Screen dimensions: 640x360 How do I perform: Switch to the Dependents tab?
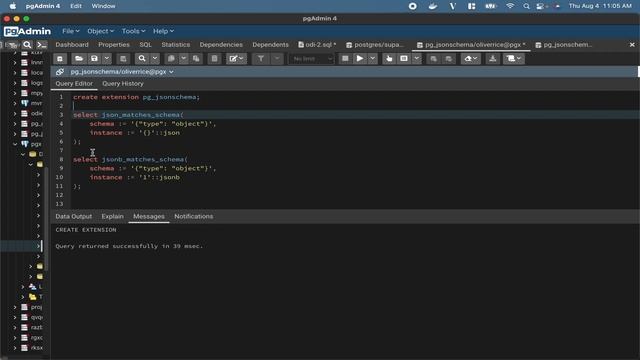270,44
